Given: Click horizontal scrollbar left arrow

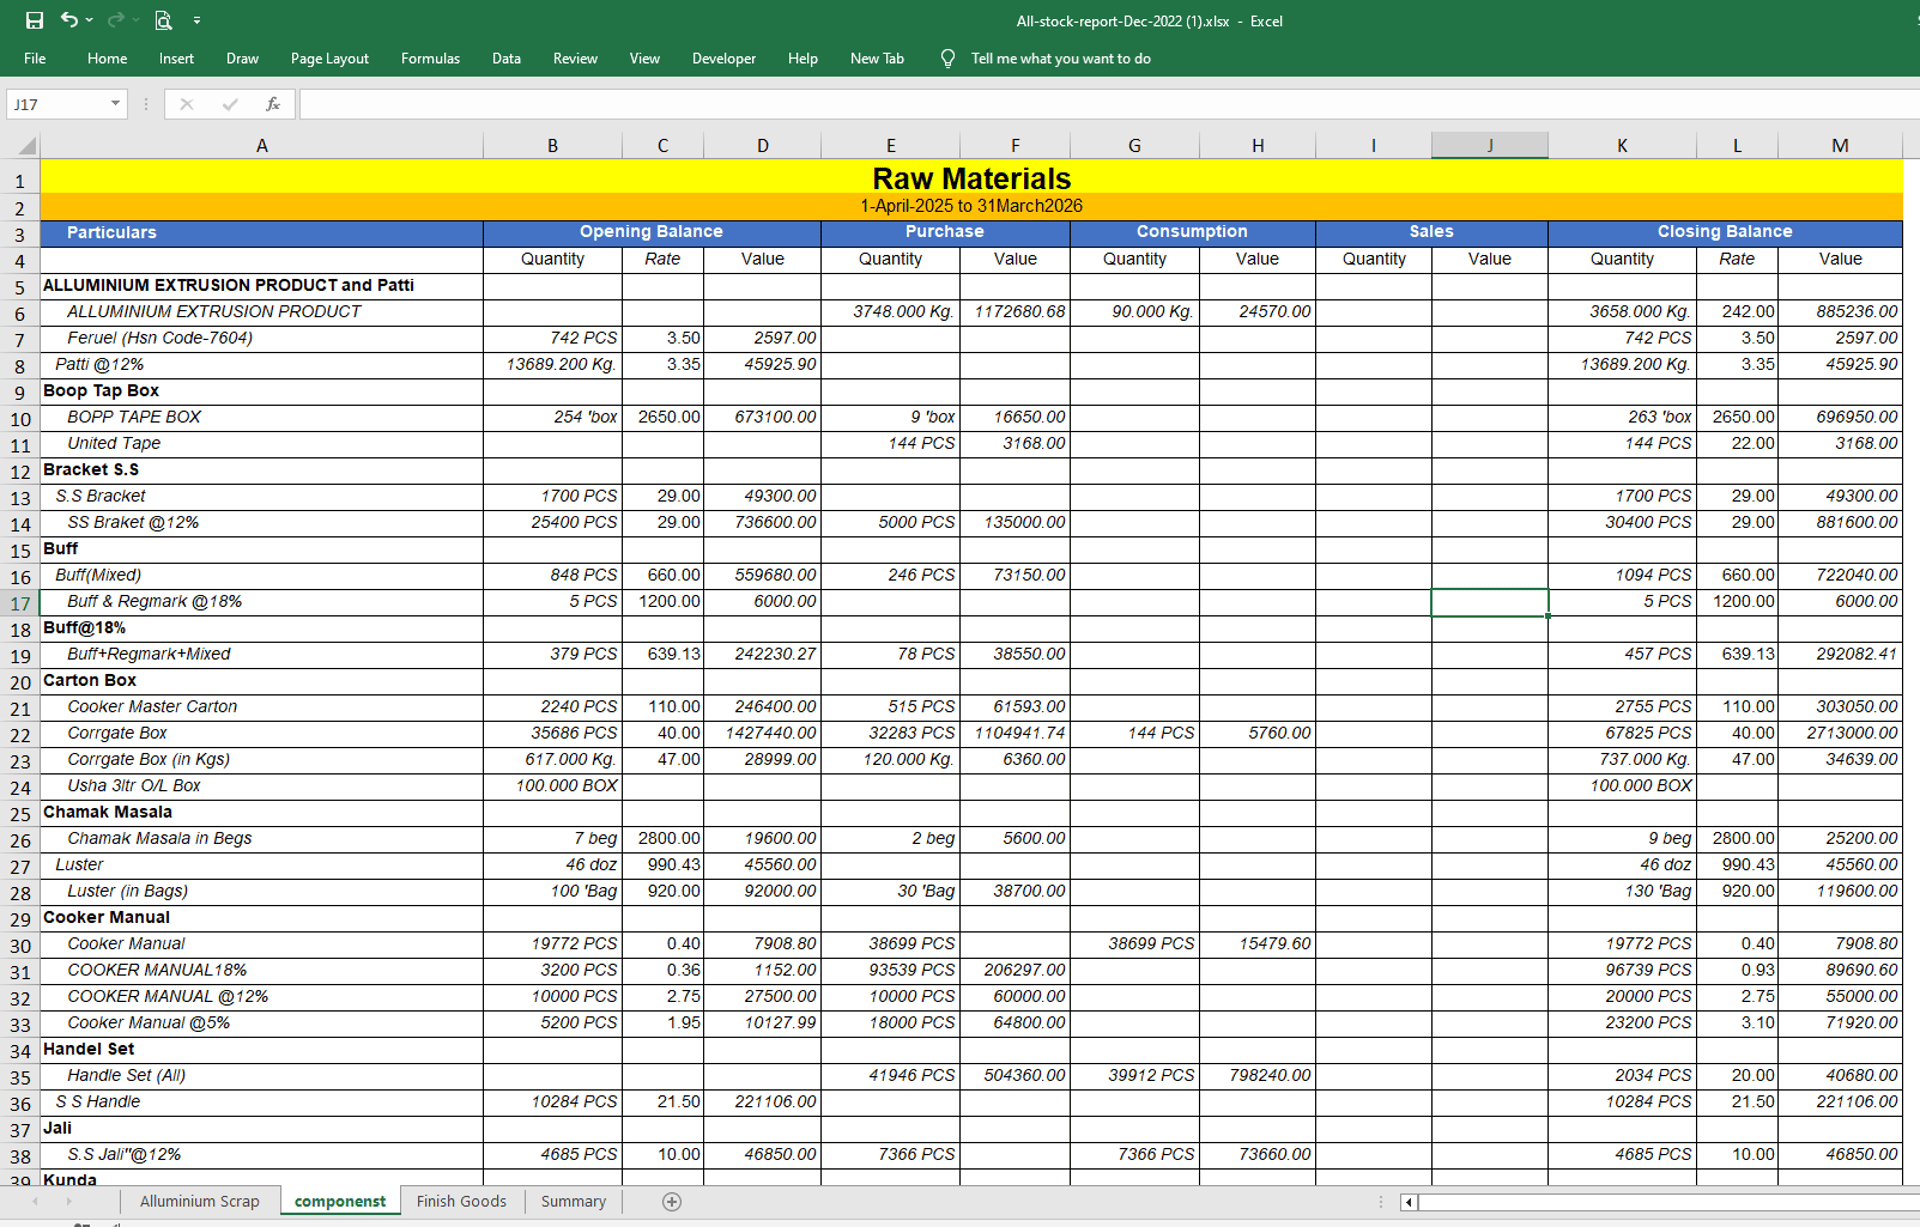Looking at the screenshot, I should 1408,1201.
